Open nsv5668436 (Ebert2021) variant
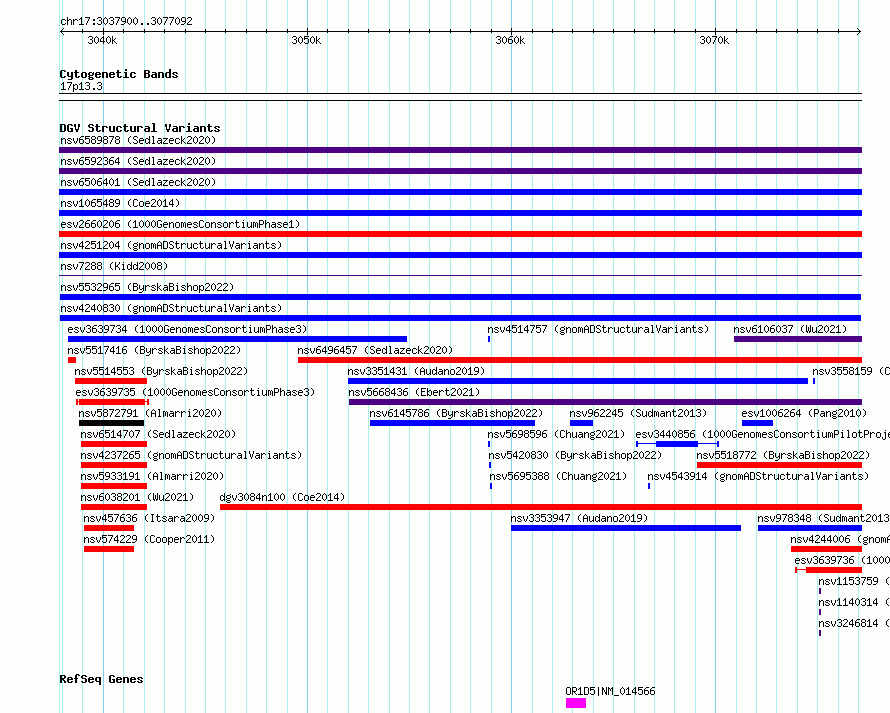Viewport: 890px width, 713px height. [414, 392]
